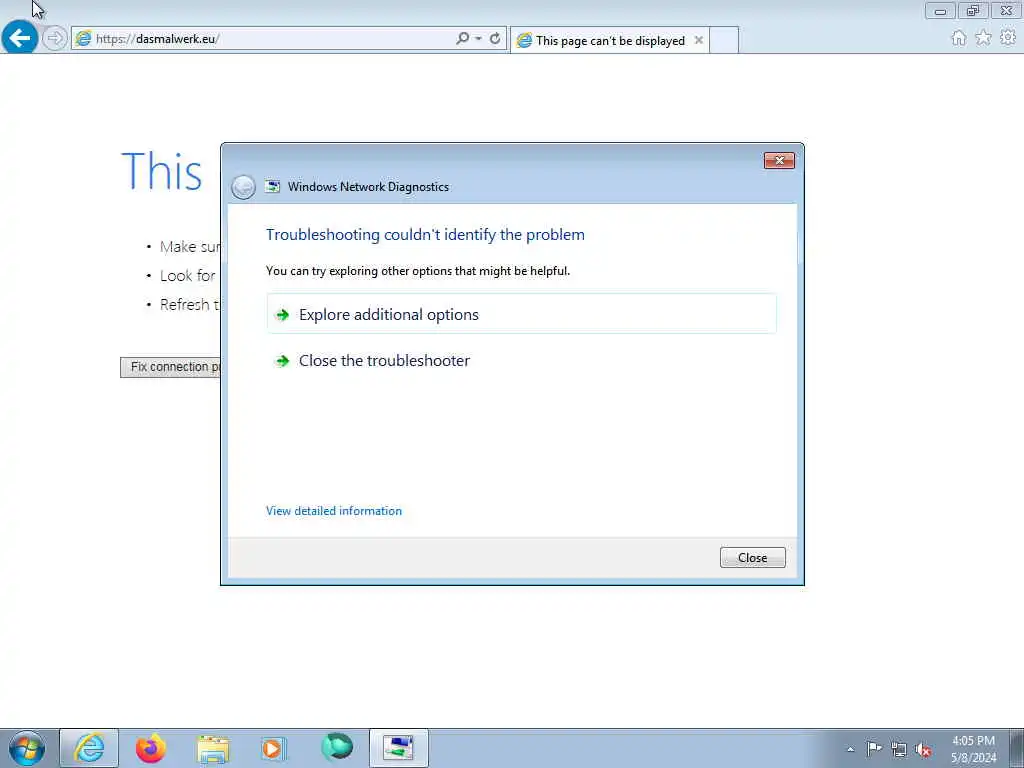Screen dimensions: 1024x768
Task: Open the network tray icon
Action: tap(899, 749)
